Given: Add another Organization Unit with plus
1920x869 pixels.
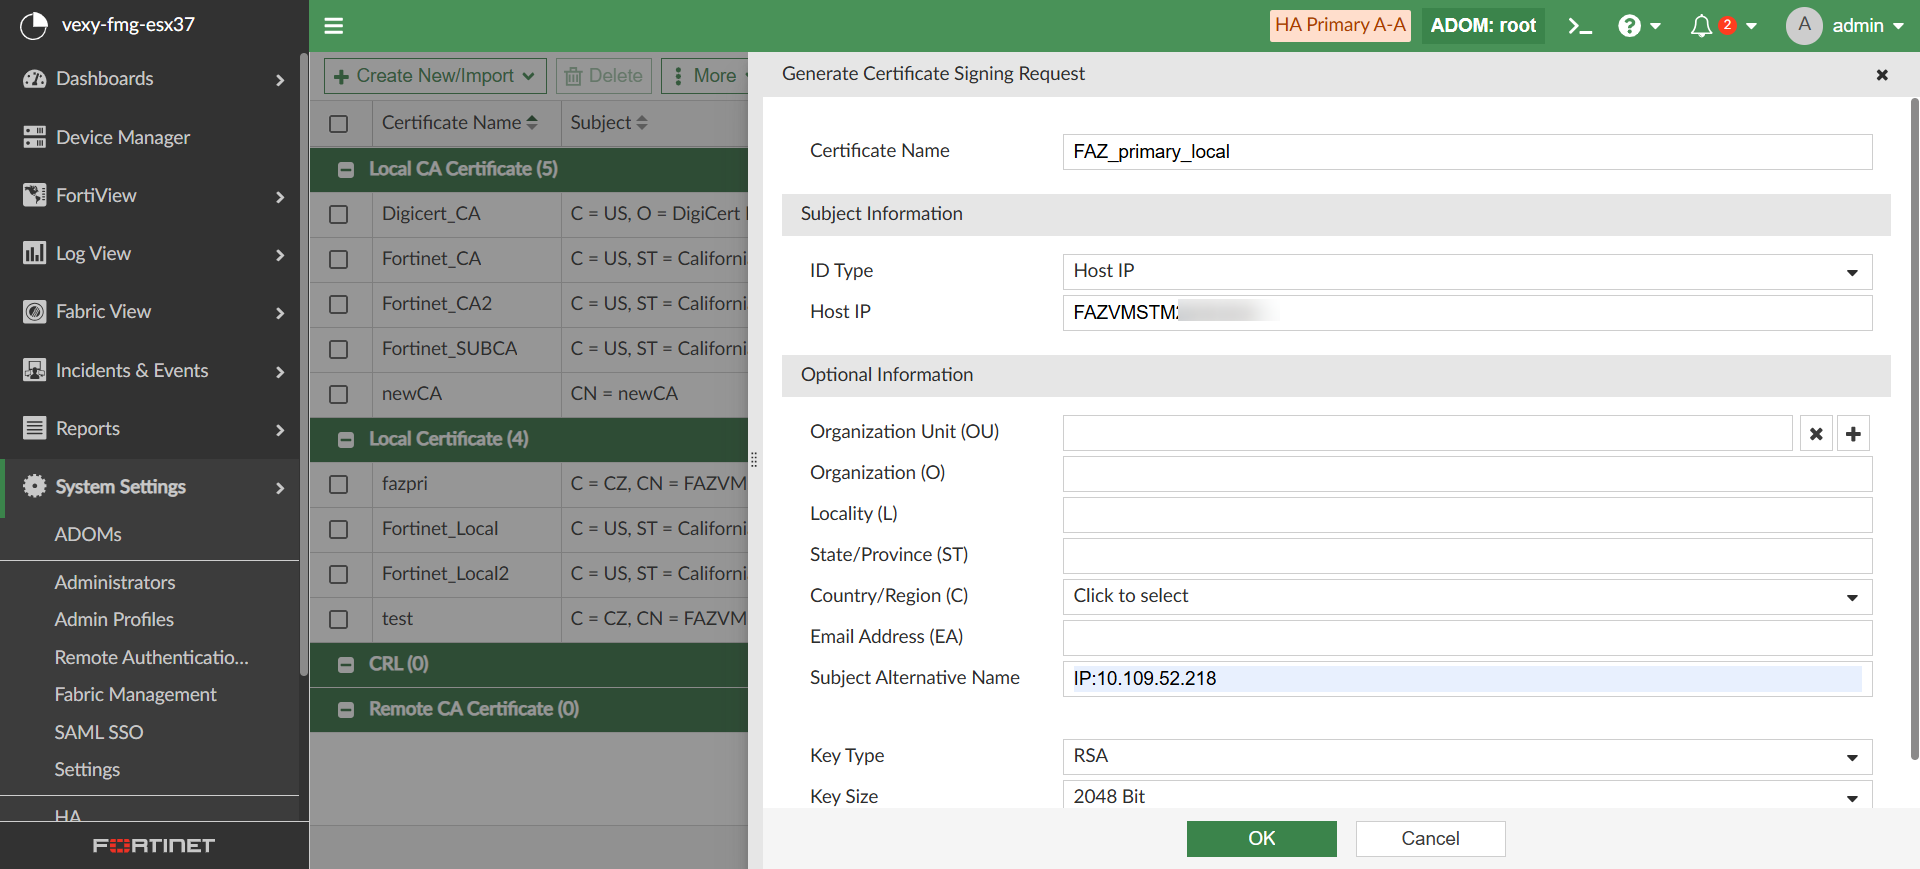Looking at the screenshot, I should pyautogui.click(x=1853, y=434).
